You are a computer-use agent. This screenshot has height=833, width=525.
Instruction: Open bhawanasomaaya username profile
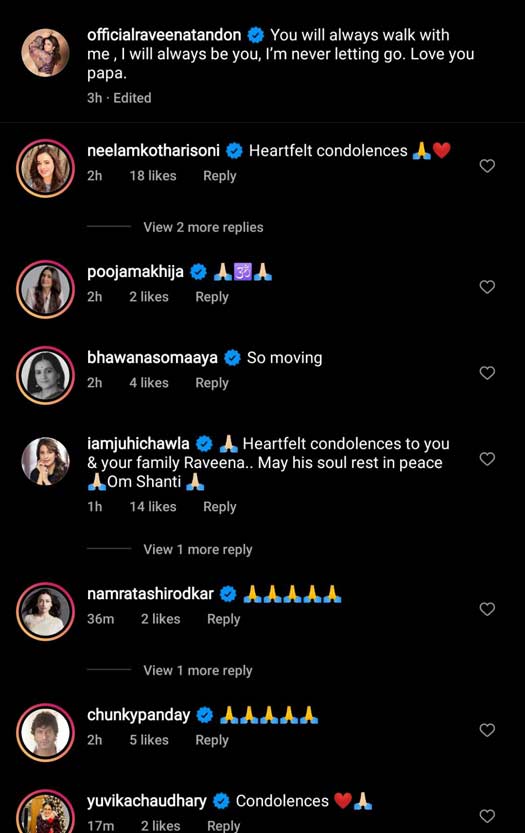pos(152,358)
